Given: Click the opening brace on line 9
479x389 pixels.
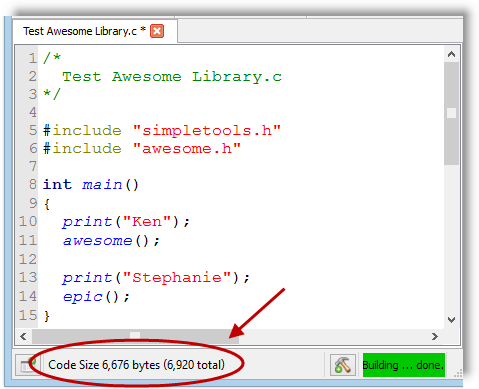Looking at the screenshot, I should 47,204.
